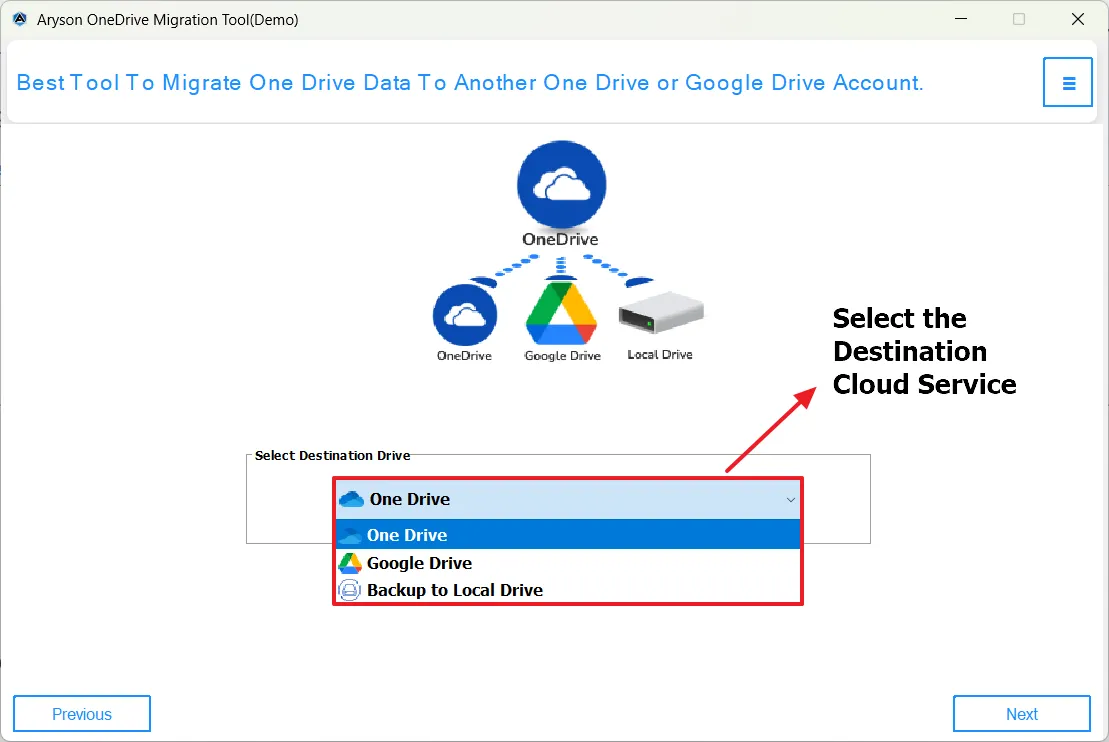Click the Select the Destination Cloud Service annotation
Viewport: 1109px width, 742px height.
coord(923,351)
